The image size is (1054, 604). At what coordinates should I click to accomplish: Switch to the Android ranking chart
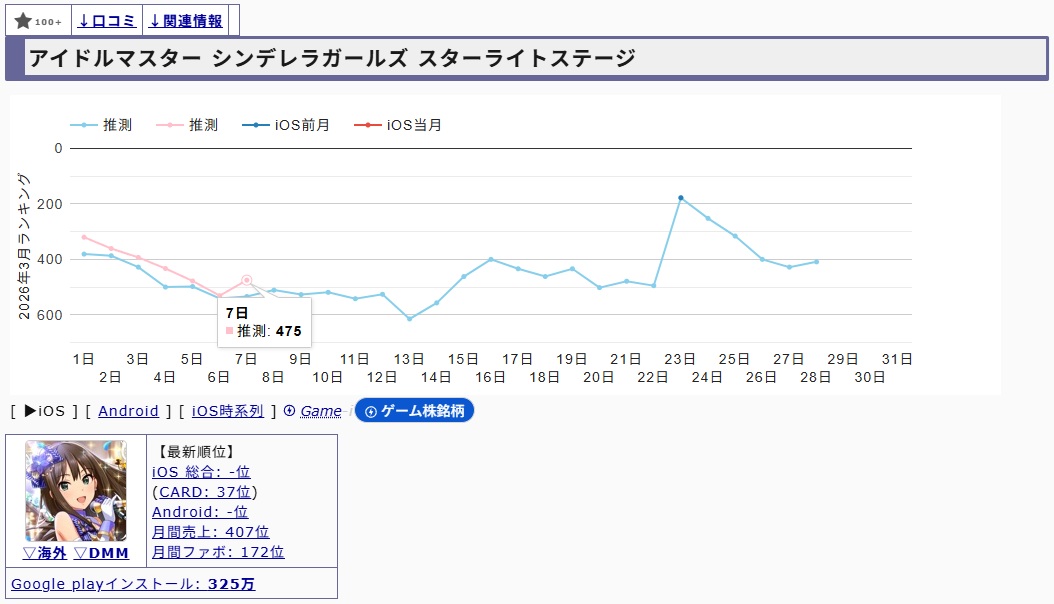[128, 411]
